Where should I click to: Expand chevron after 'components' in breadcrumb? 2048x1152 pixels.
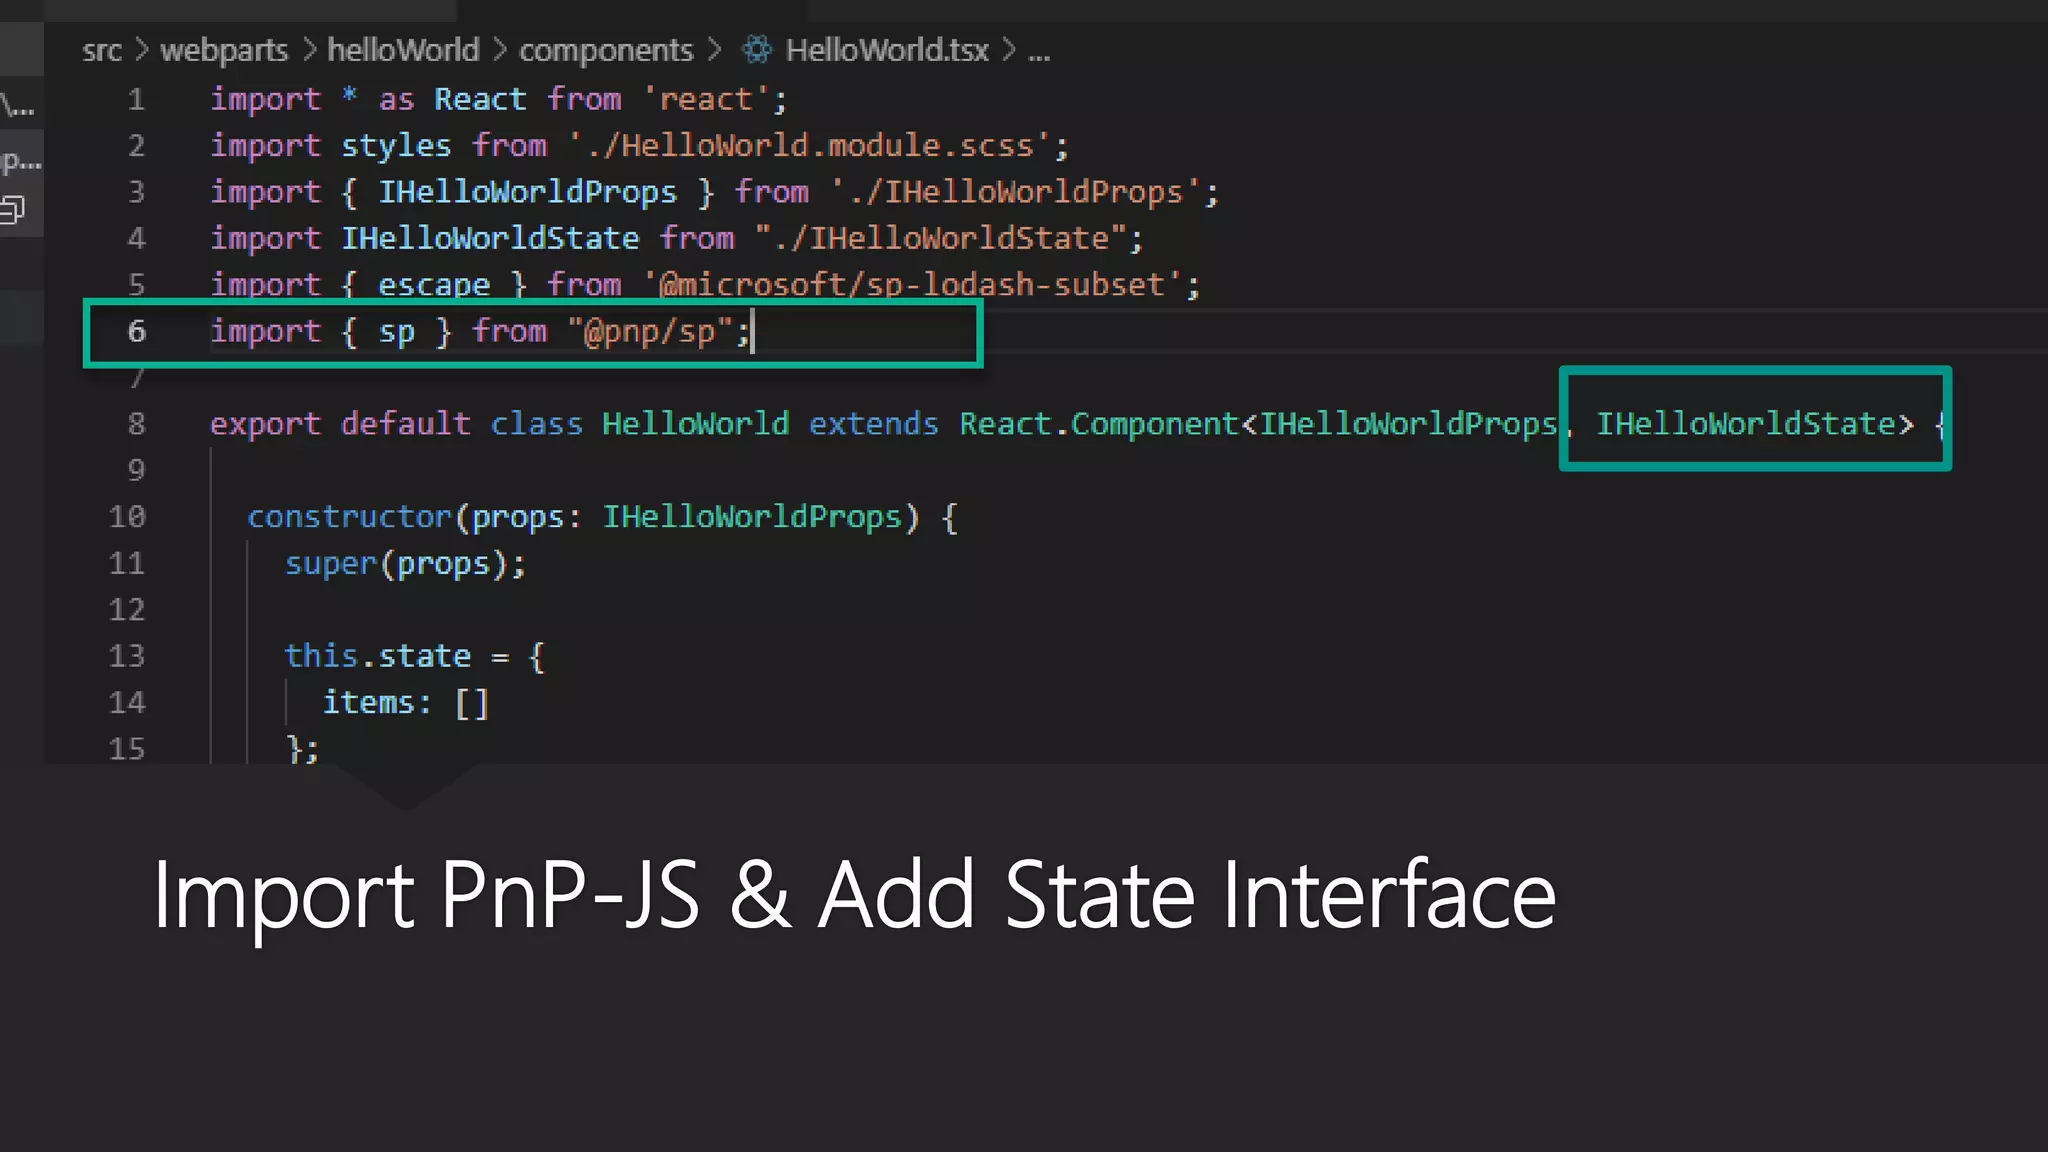(x=714, y=50)
